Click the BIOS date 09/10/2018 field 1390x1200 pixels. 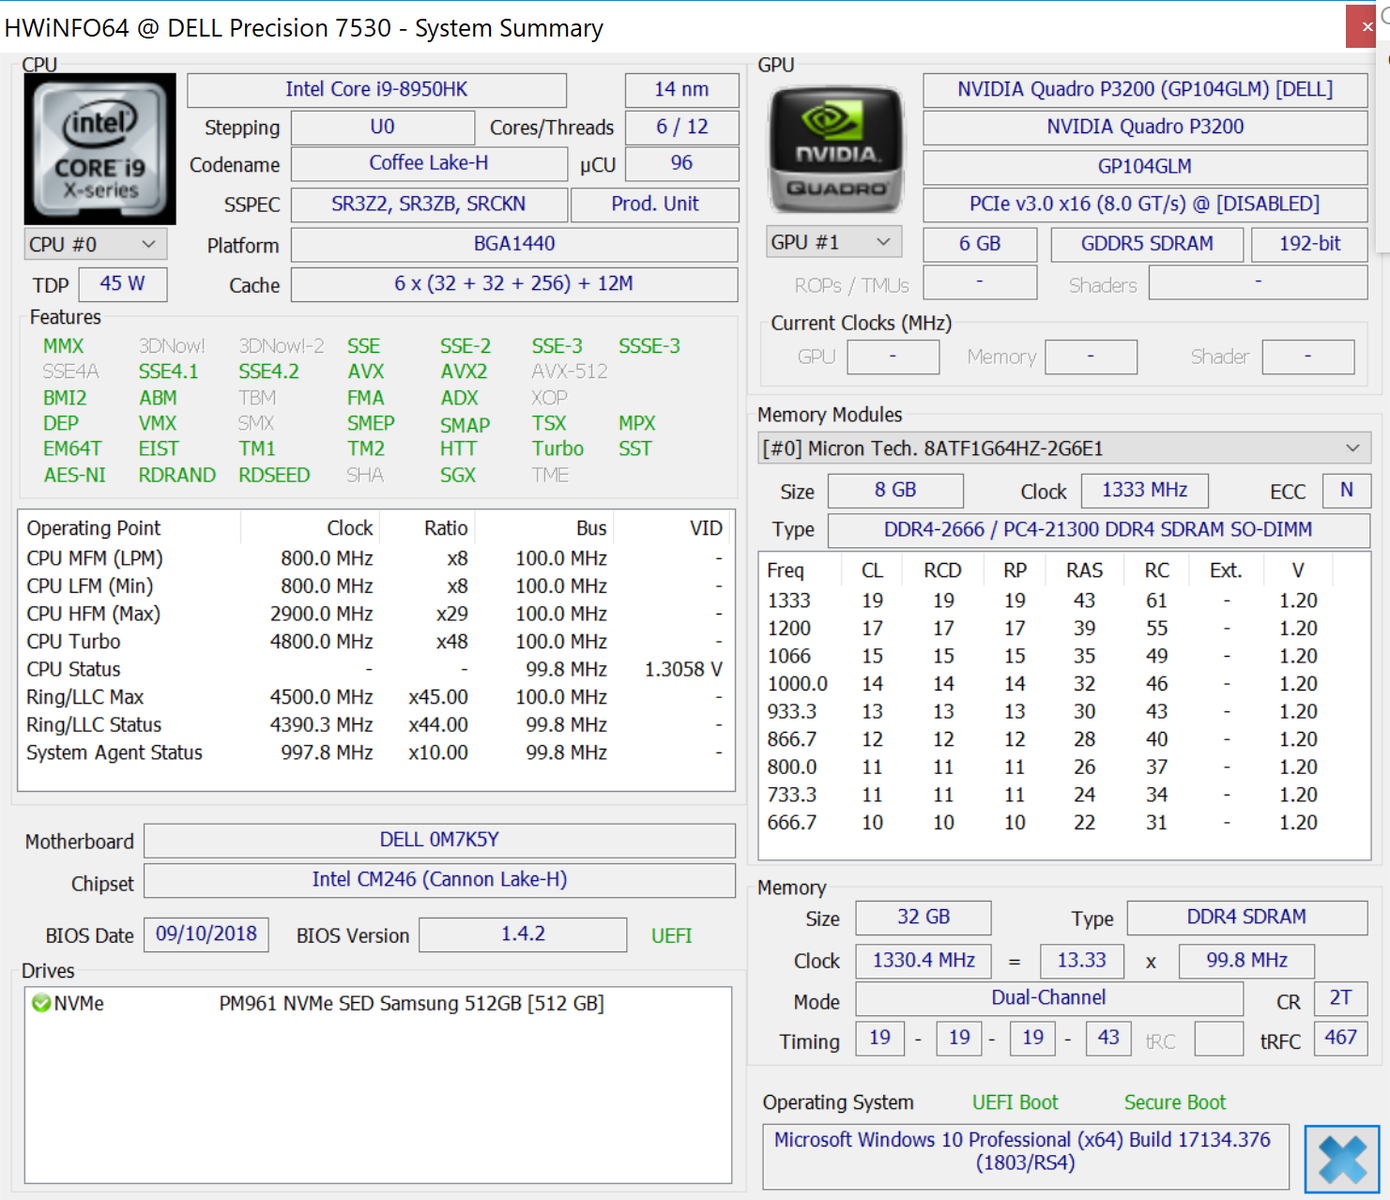[x=206, y=935]
